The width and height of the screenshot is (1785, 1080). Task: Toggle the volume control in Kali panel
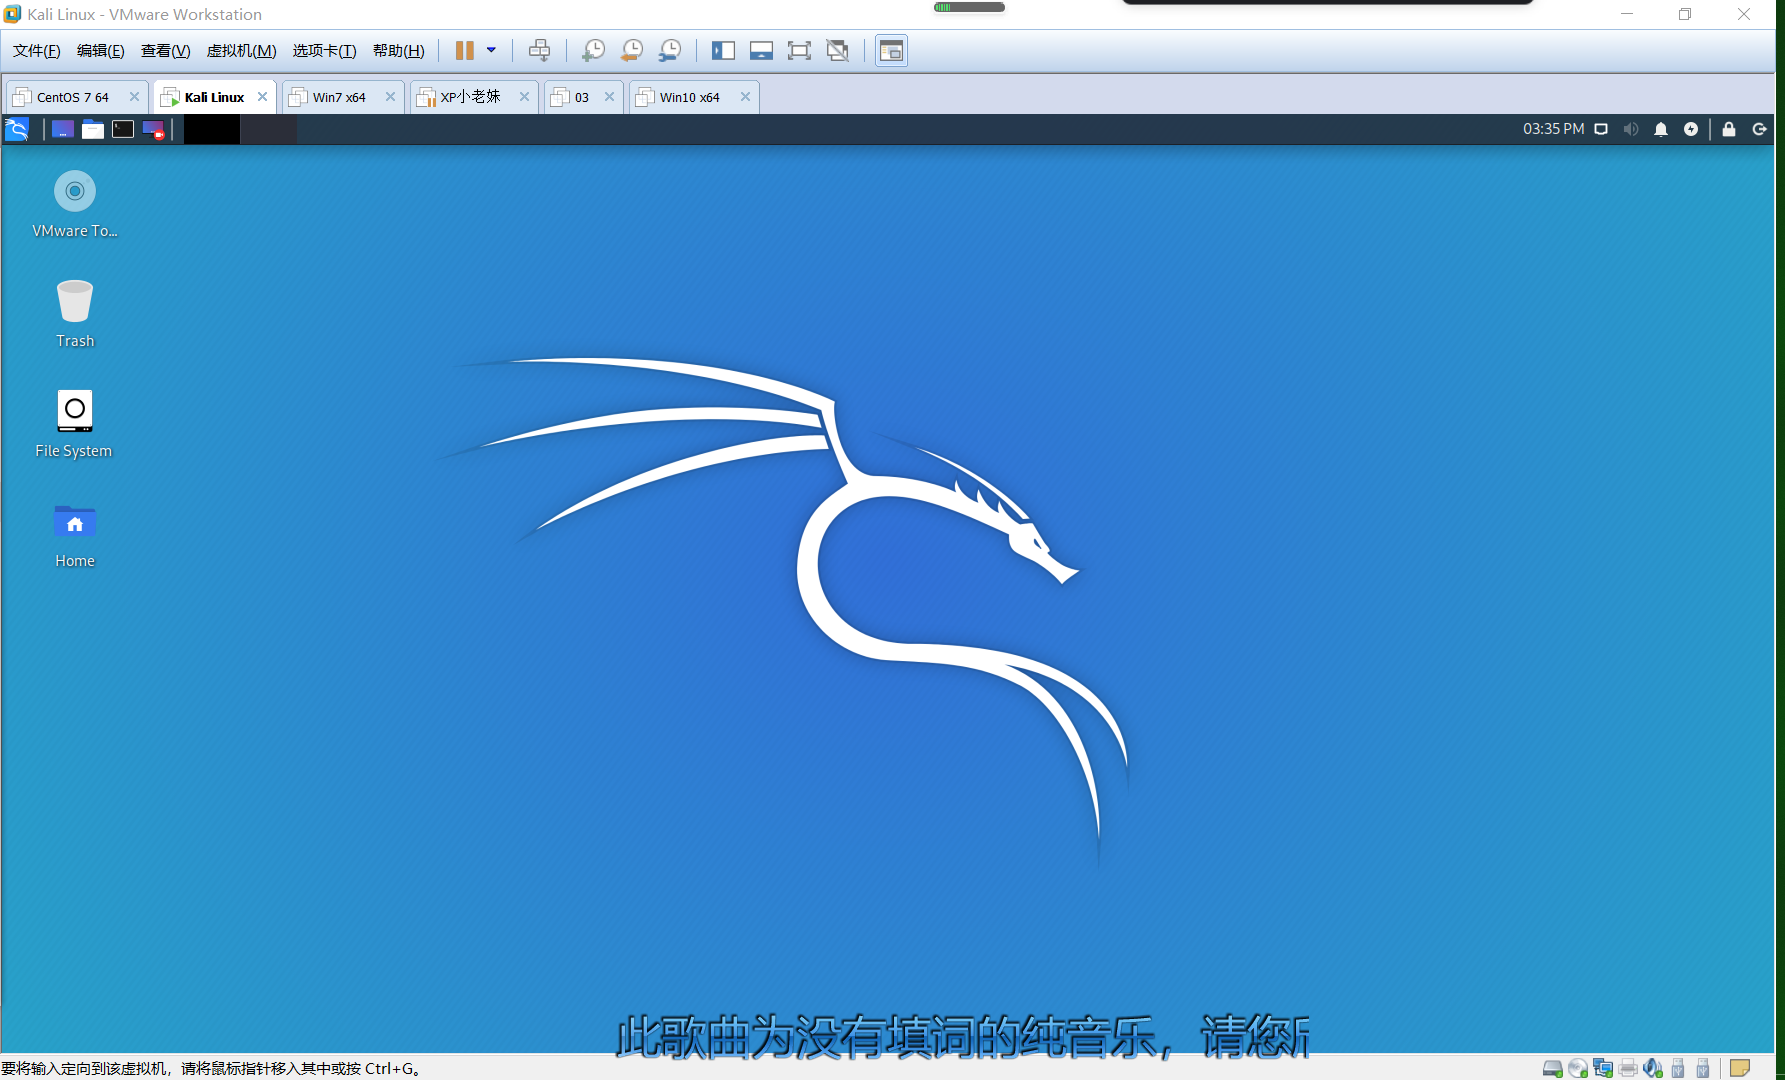pyautogui.click(x=1631, y=129)
